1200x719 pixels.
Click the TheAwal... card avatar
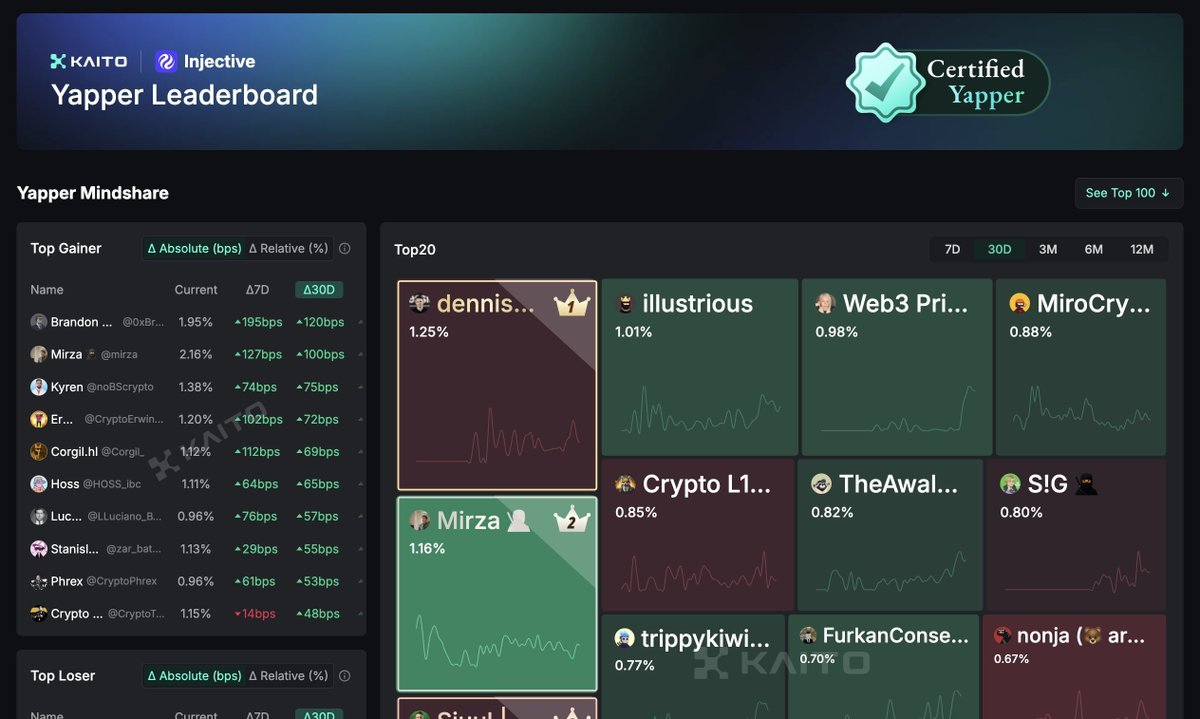(821, 484)
